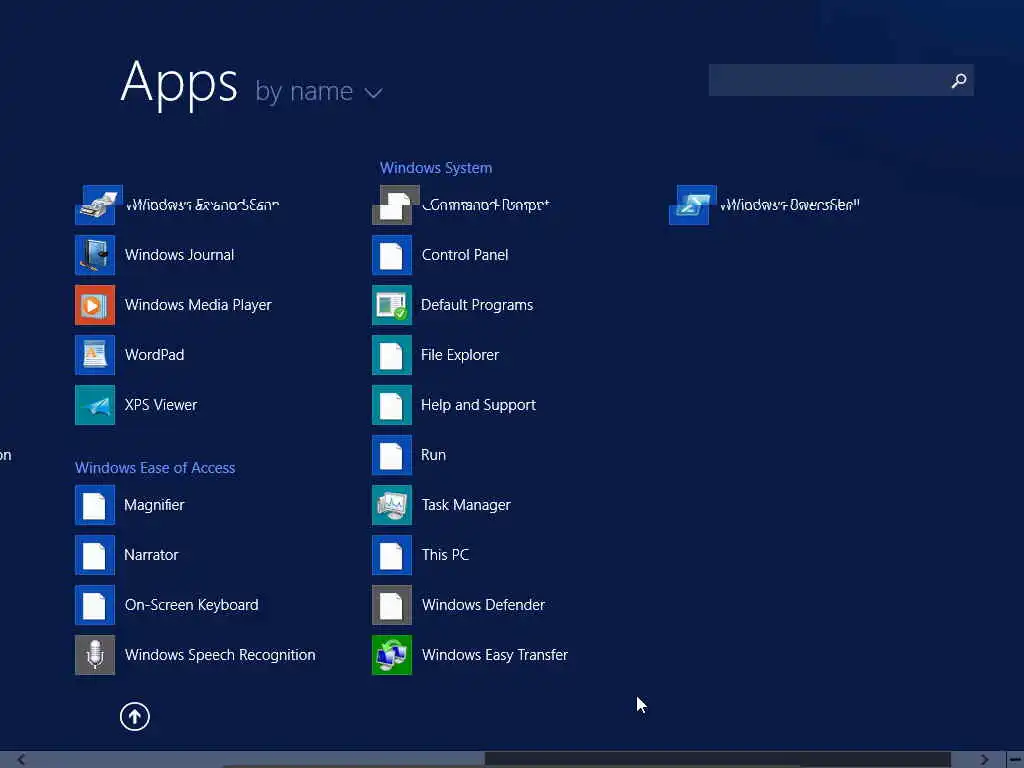This screenshot has width=1024, height=768.
Task: Click the 'XPS Viewer' label
Action: click(x=161, y=405)
